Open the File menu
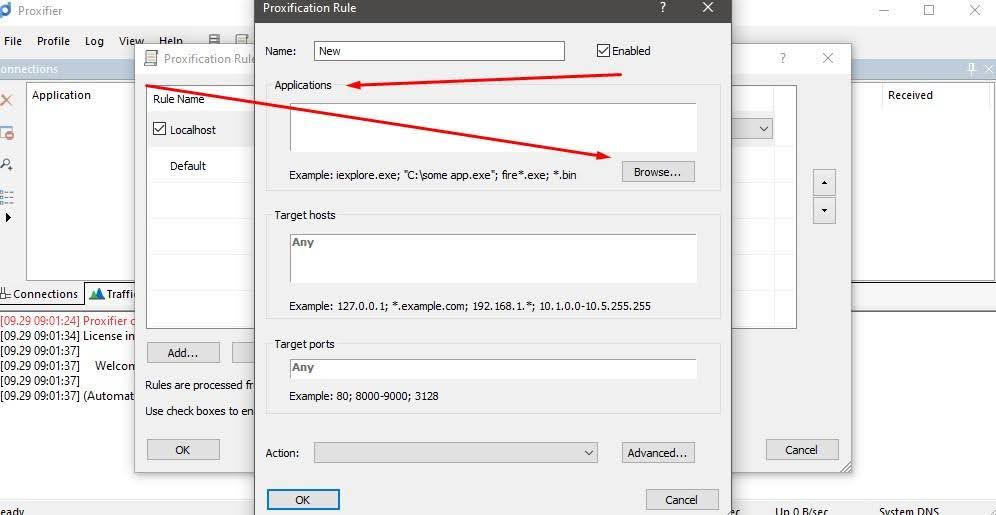Image resolution: width=996 pixels, height=515 pixels. coord(13,41)
